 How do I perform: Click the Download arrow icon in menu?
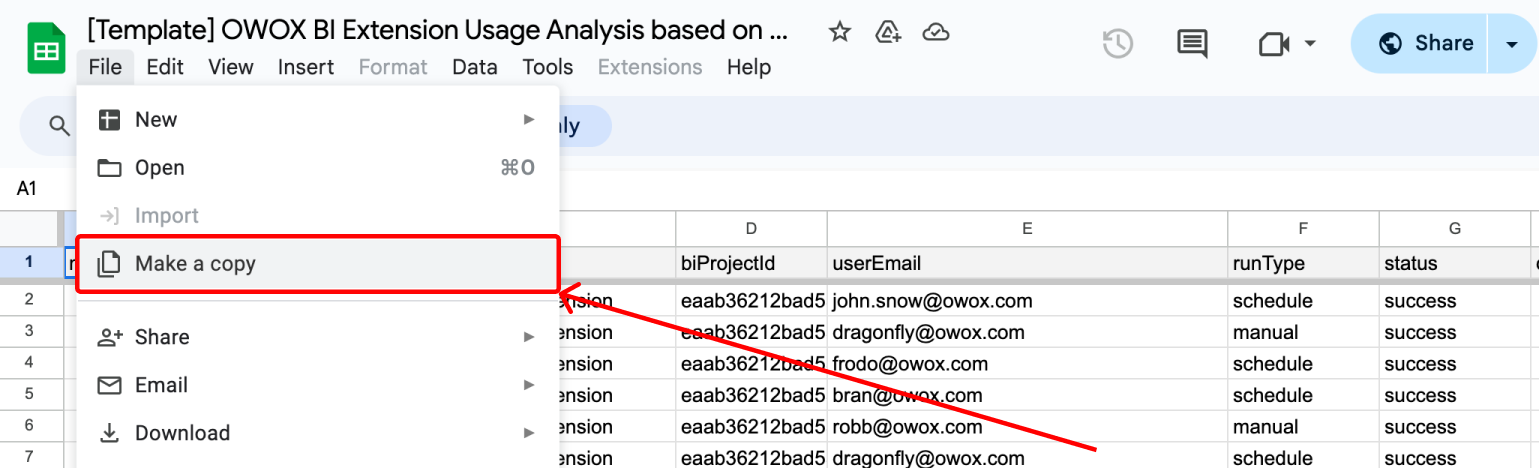pos(109,433)
